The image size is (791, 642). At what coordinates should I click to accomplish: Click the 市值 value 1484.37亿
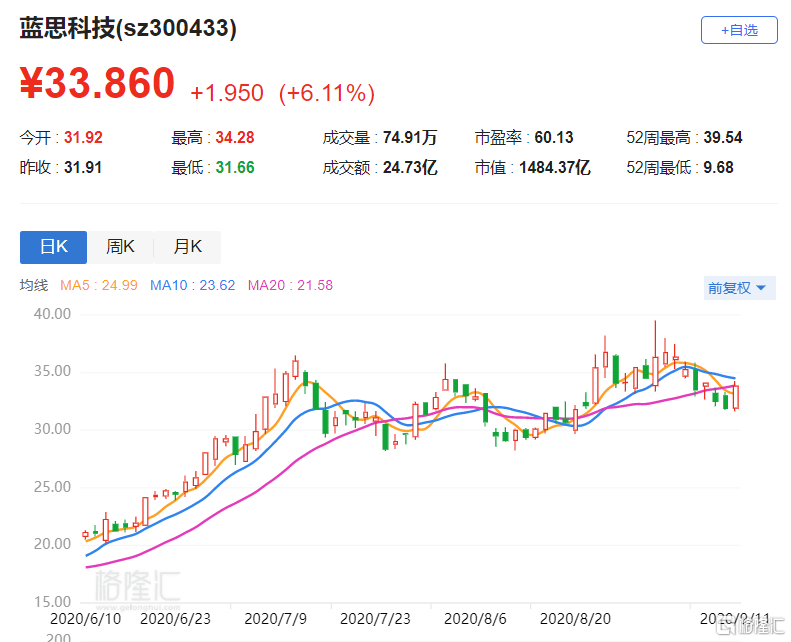[555, 167]
